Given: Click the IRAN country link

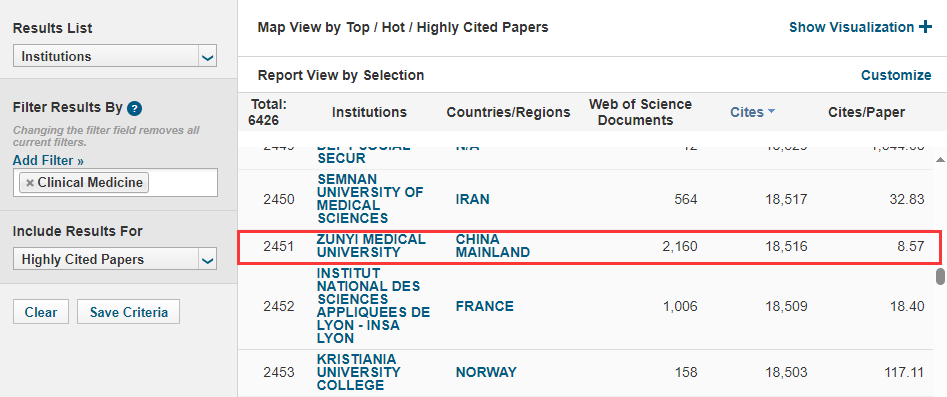Looking at the screenshot, I should (472, 199).
